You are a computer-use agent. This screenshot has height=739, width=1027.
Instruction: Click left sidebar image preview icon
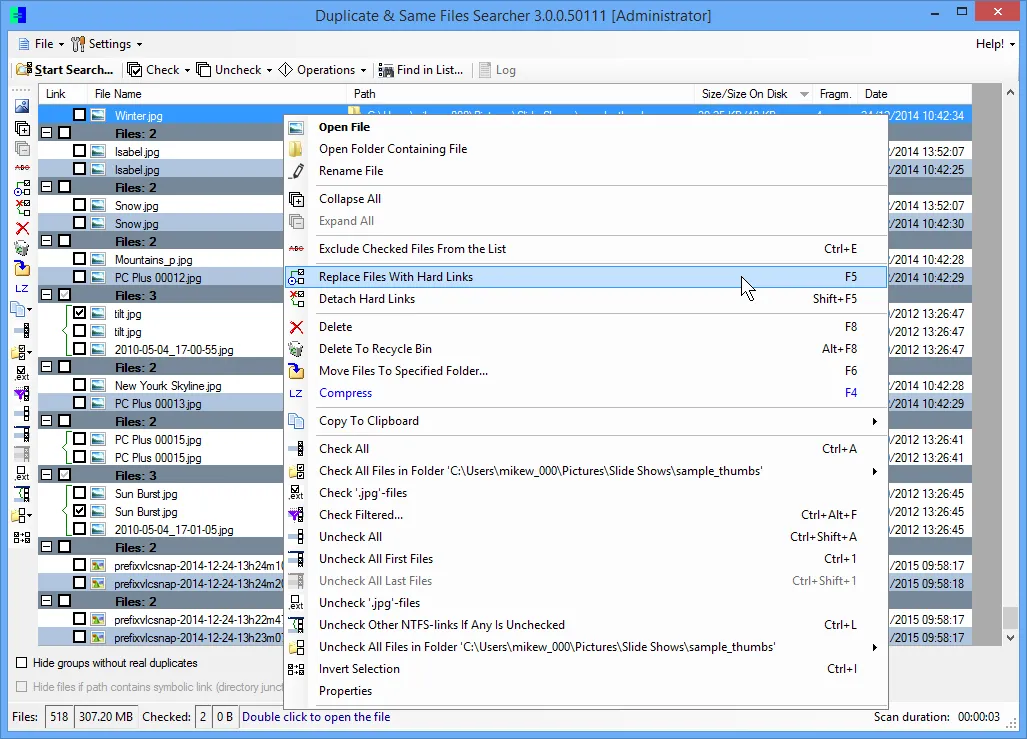pyautogui.click(x=22, y=106)
